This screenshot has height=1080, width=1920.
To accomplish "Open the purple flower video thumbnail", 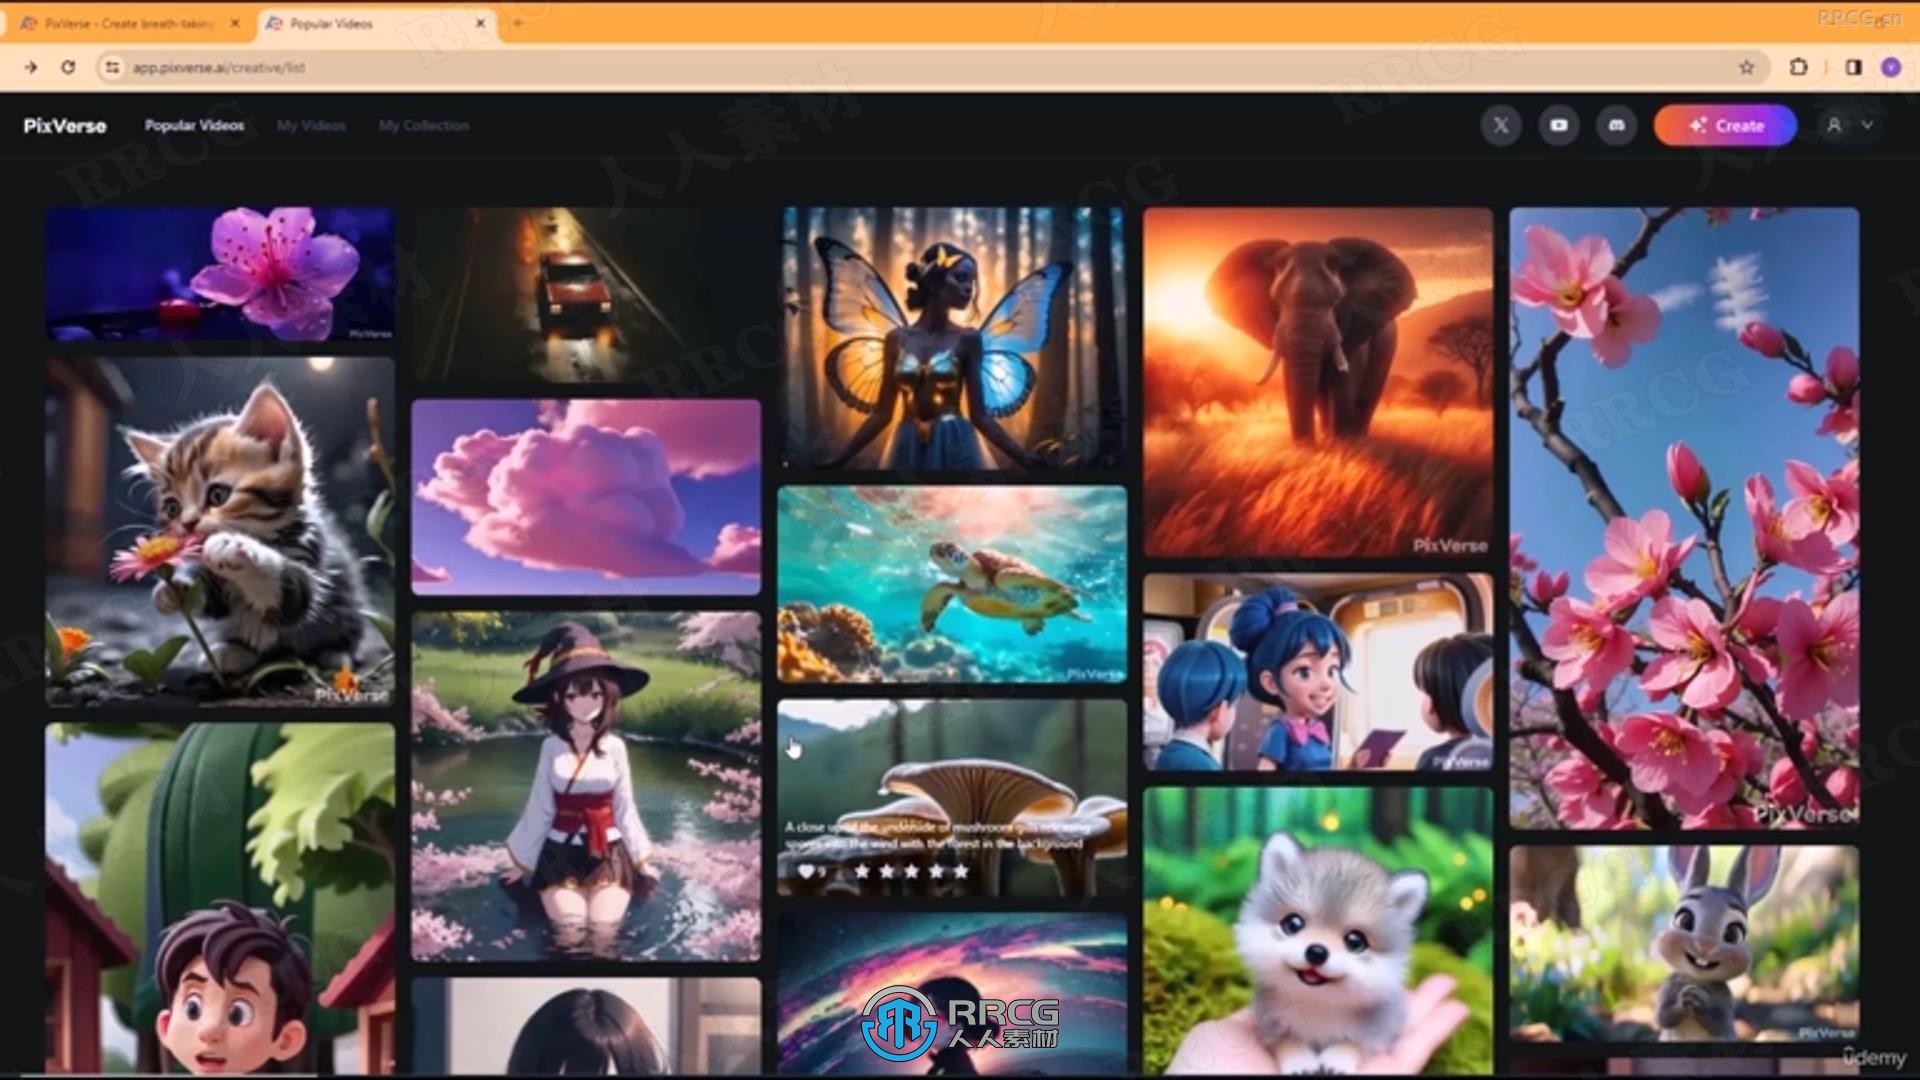I will [x=220, y=274].
